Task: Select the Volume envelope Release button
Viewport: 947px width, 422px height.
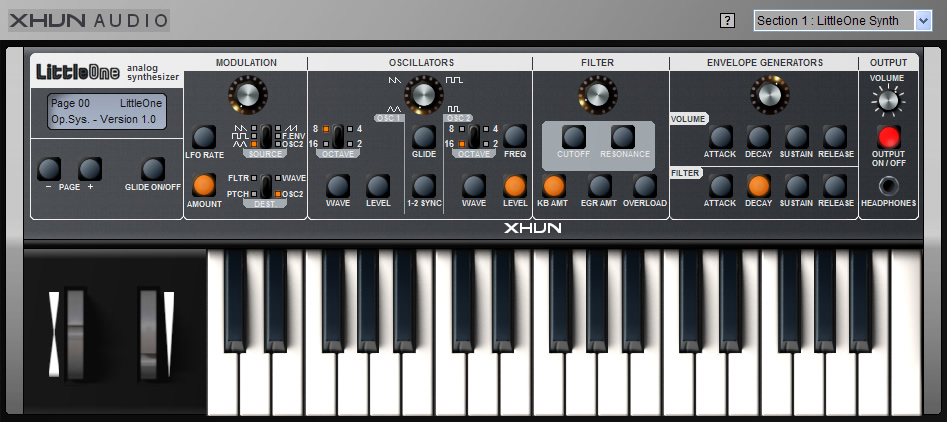Action: click(x=835, y=138)
